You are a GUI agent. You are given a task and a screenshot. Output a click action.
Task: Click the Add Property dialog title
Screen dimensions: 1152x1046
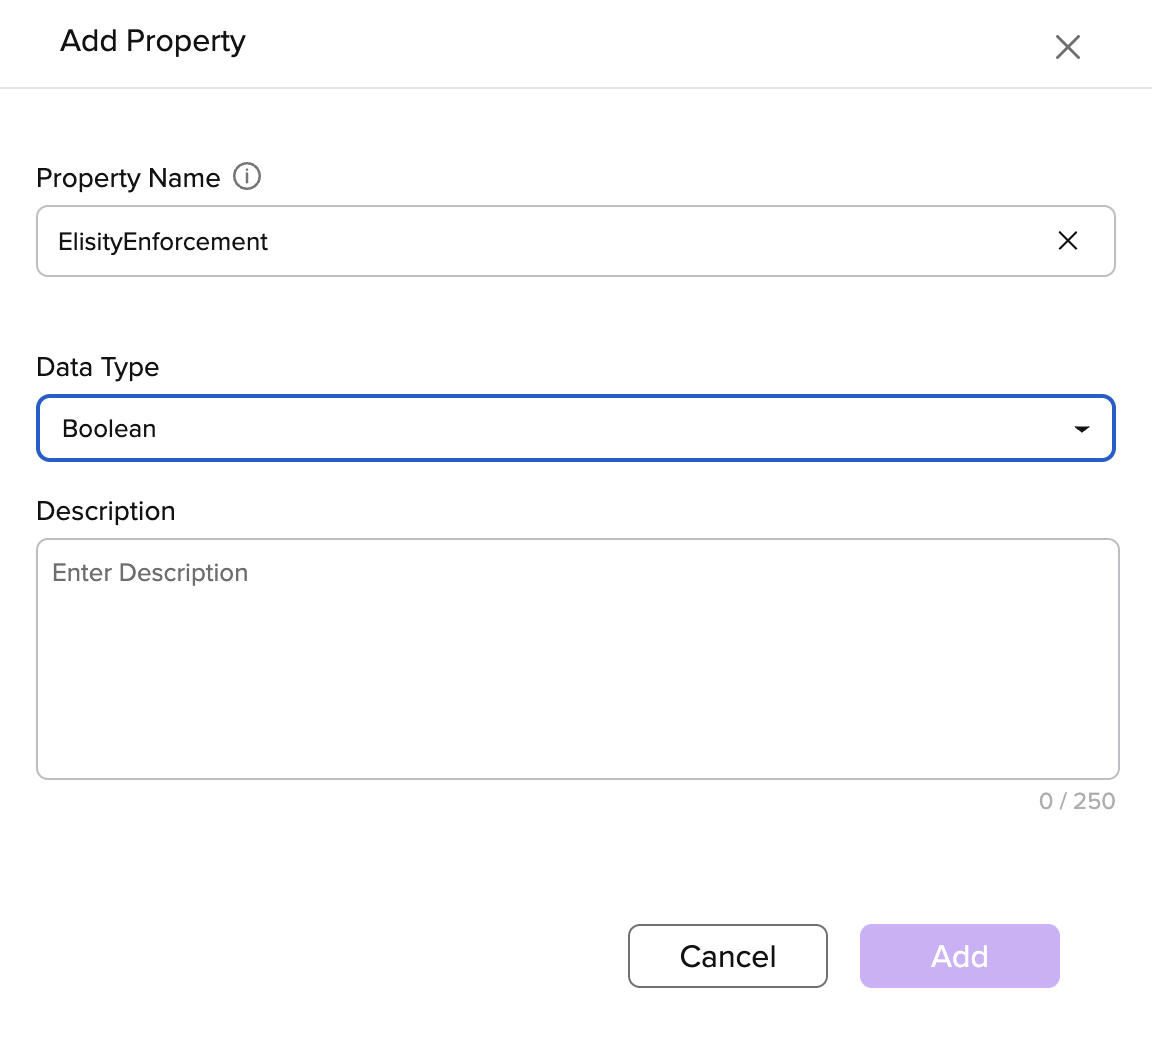point(153,41)
